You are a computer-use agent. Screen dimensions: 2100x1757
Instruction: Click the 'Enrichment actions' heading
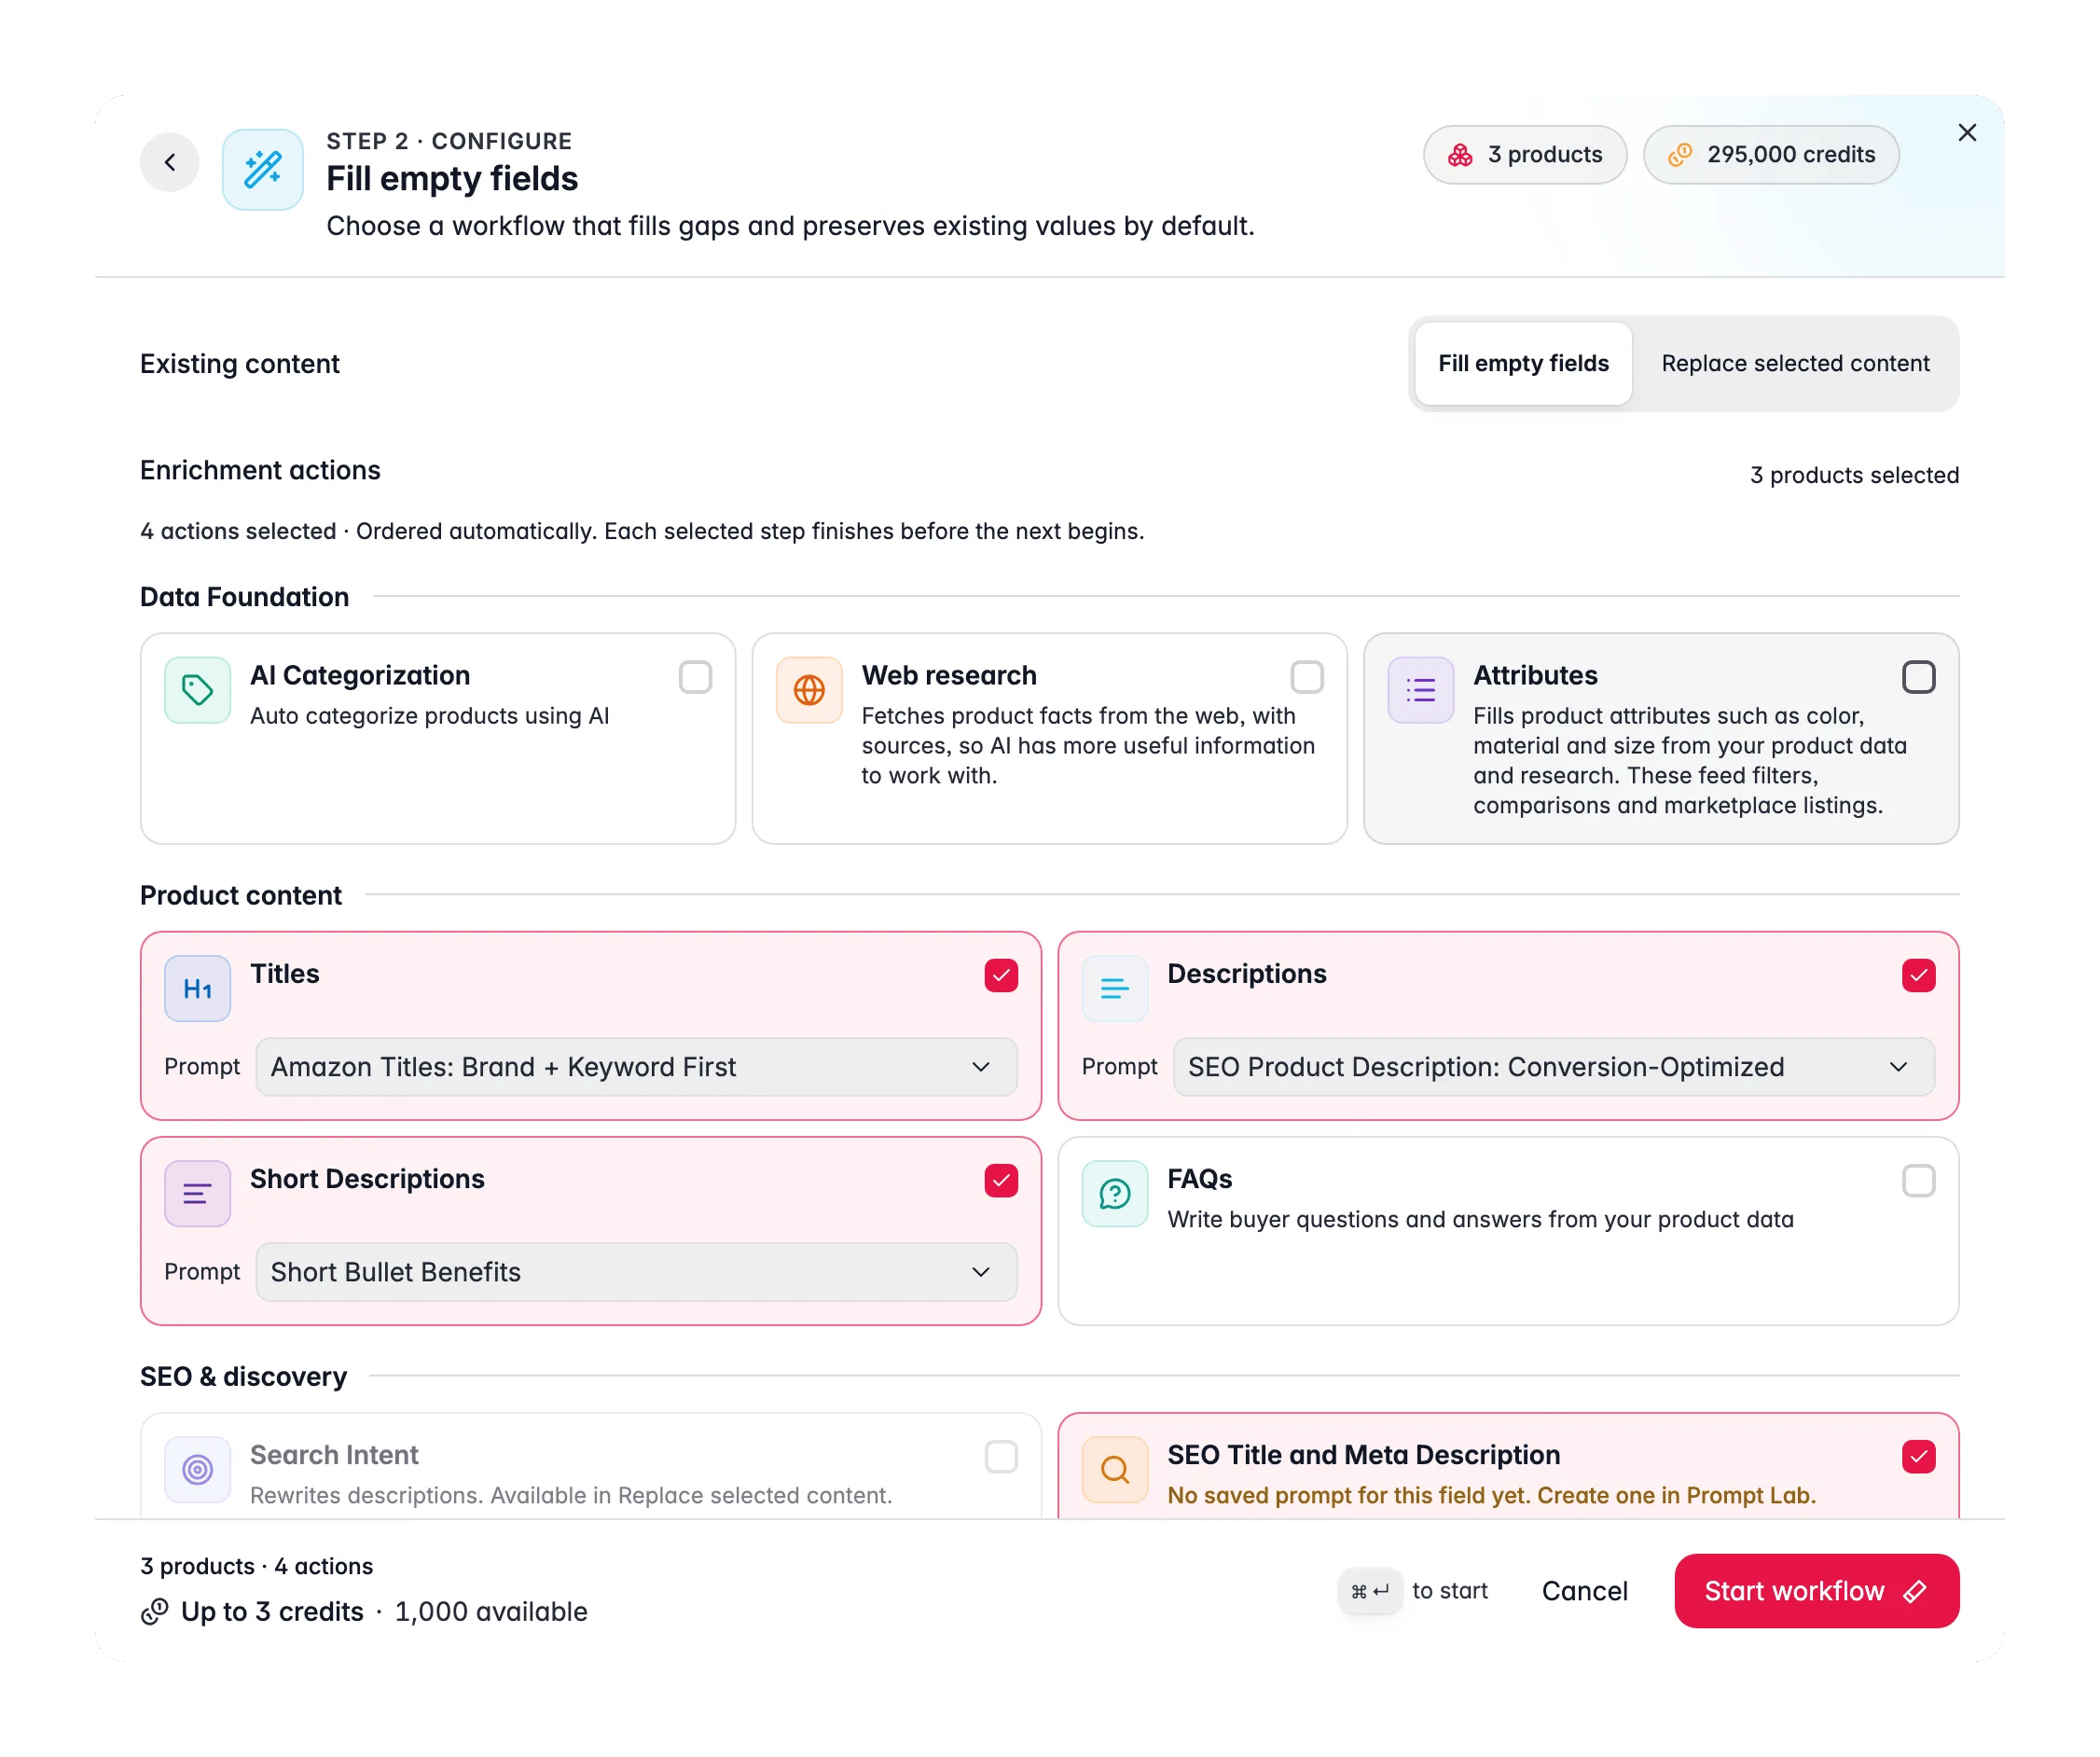260,471
